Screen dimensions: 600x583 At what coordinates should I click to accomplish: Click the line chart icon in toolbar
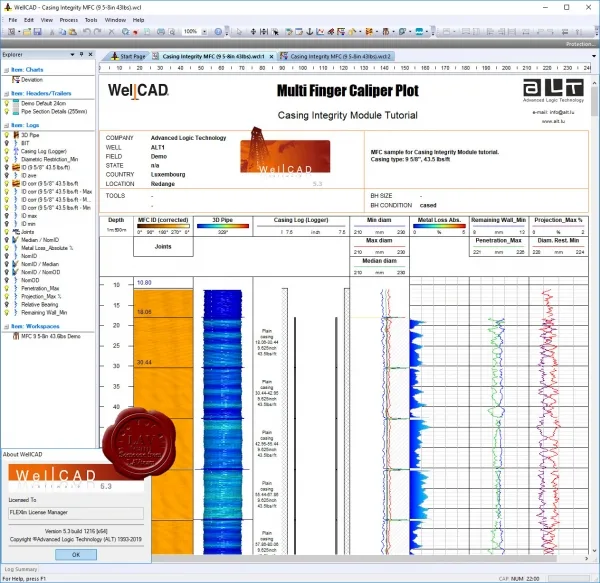tap(320, 32)
